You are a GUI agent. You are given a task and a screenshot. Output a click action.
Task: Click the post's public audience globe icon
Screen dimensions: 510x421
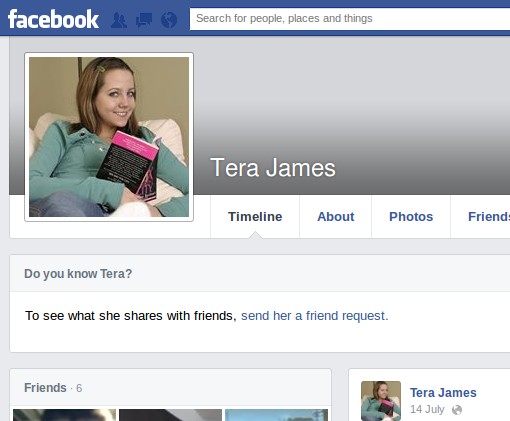coord(457,410)
